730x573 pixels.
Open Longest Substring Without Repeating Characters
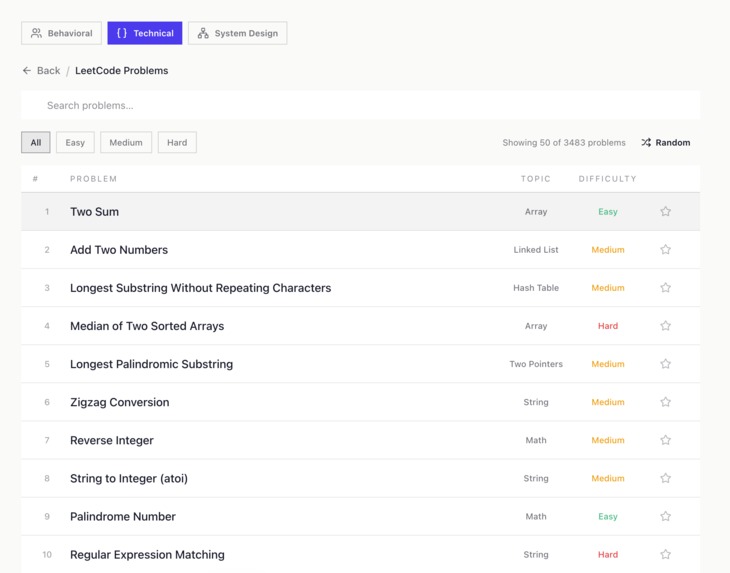click(x=201, y=288)
